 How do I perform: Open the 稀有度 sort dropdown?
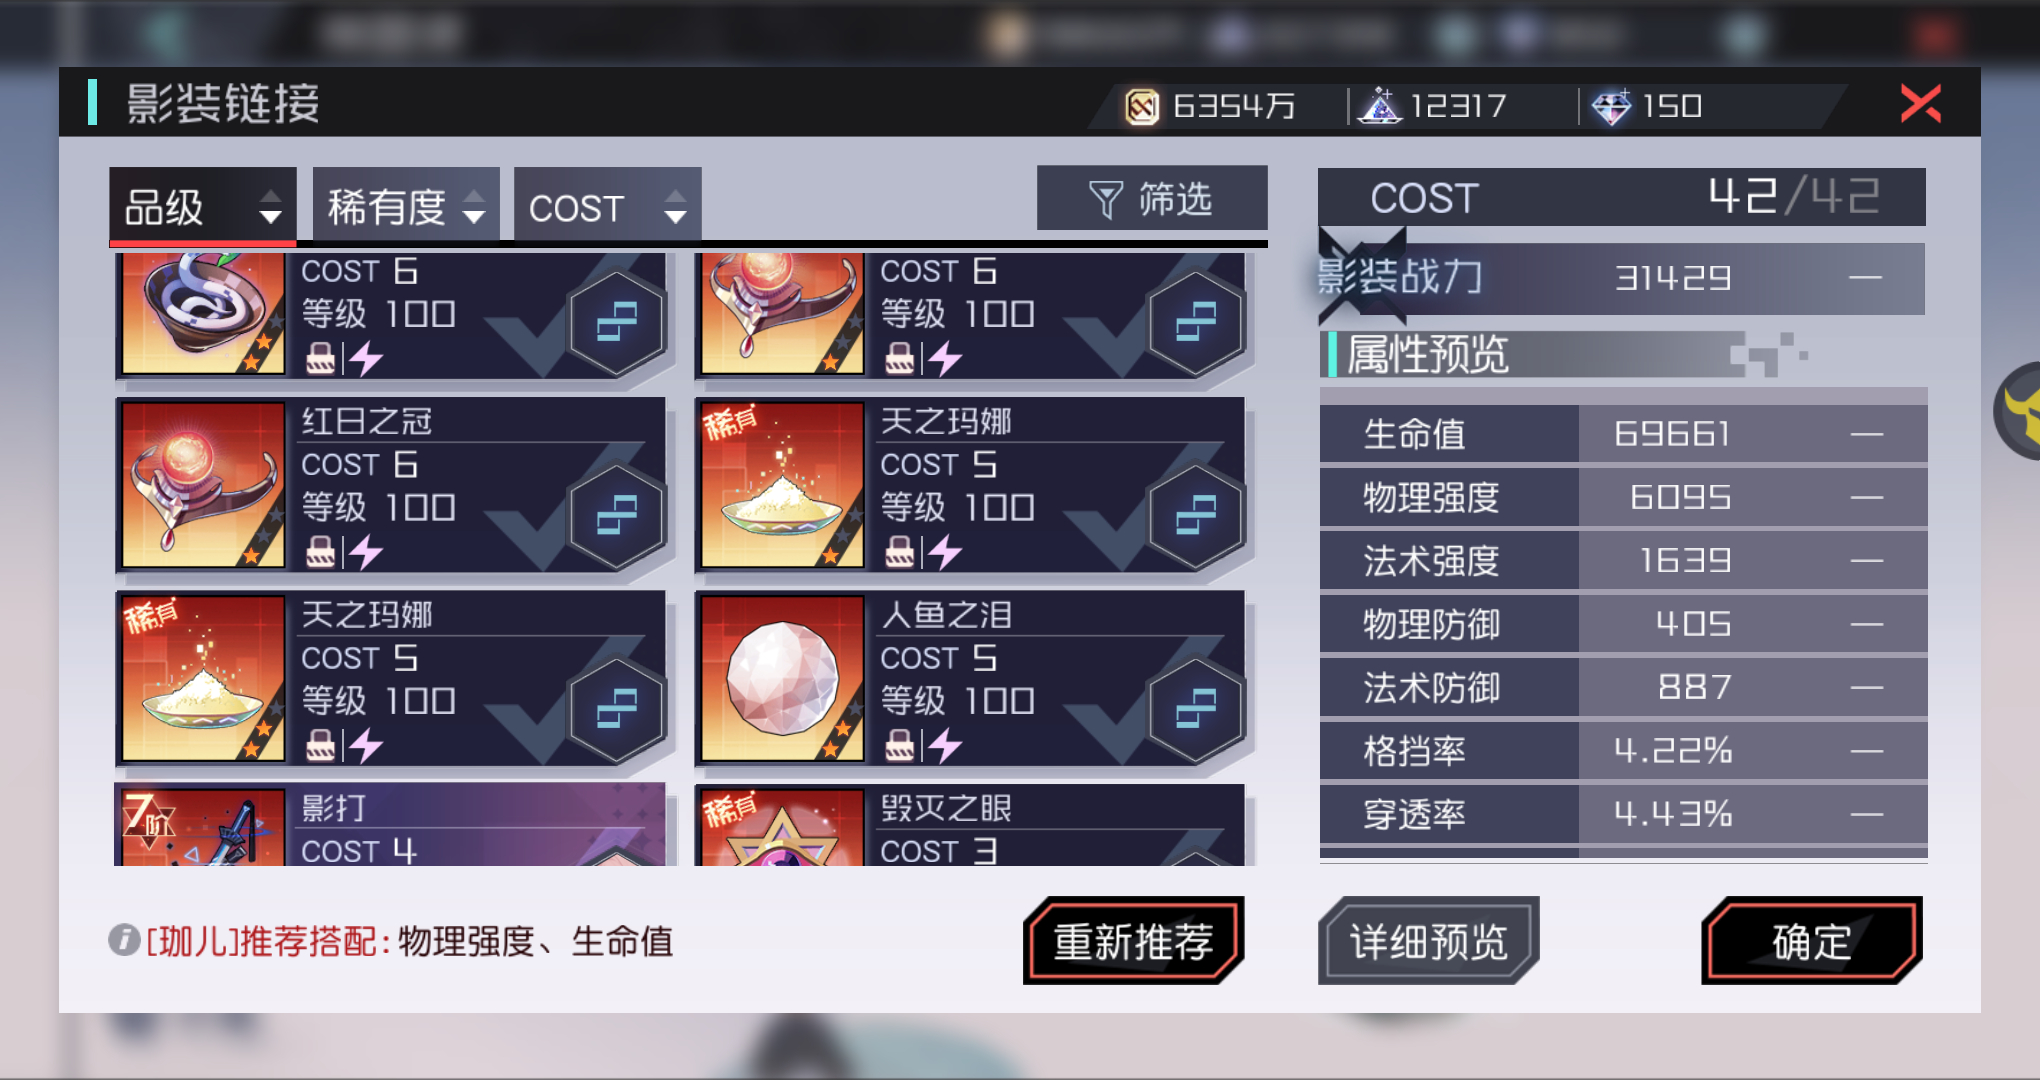[x=406, y=206]
